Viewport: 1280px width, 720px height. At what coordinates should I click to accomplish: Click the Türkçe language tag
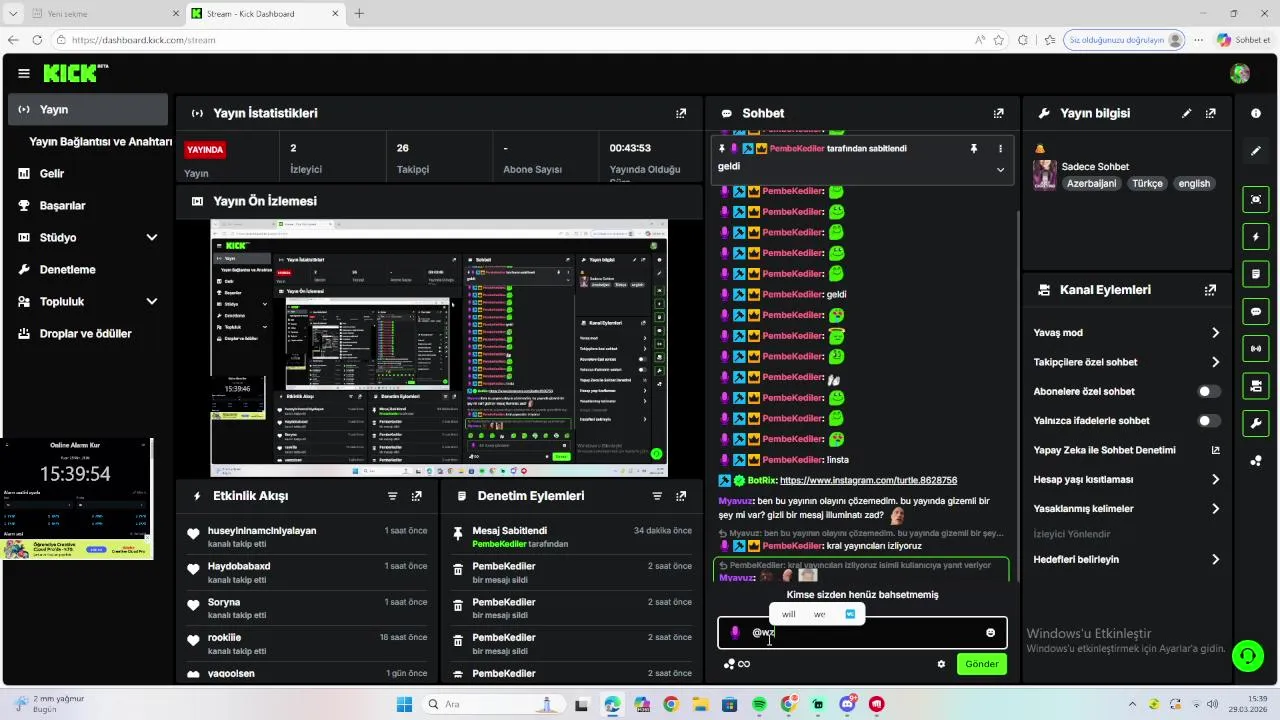[x=1147, y=184]
